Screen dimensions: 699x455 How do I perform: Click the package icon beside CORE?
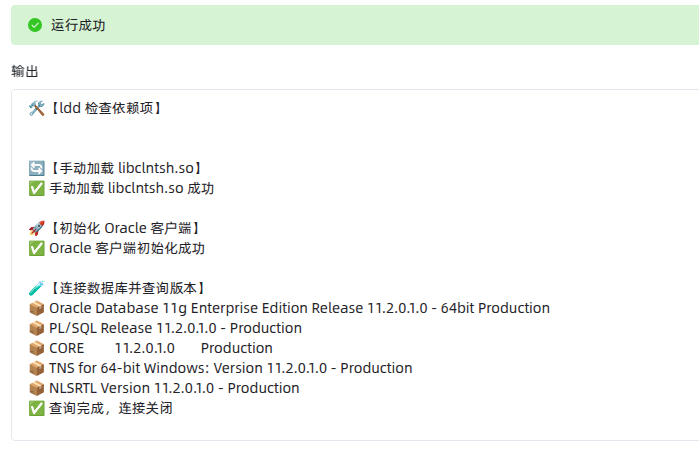click(x=37, y=348)
